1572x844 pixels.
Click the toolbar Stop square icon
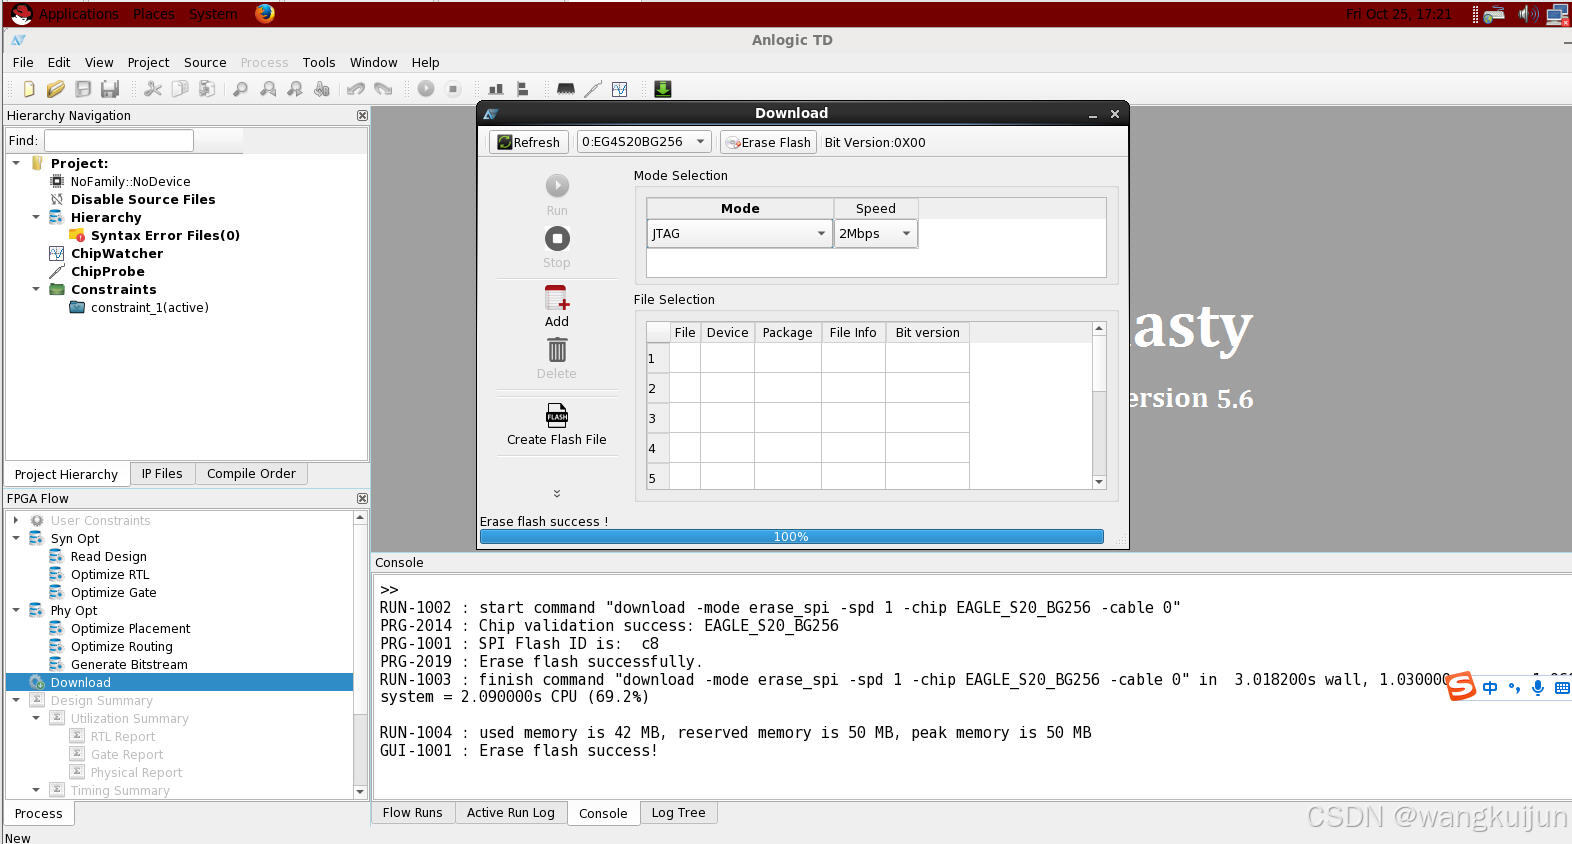coord(453,89)
